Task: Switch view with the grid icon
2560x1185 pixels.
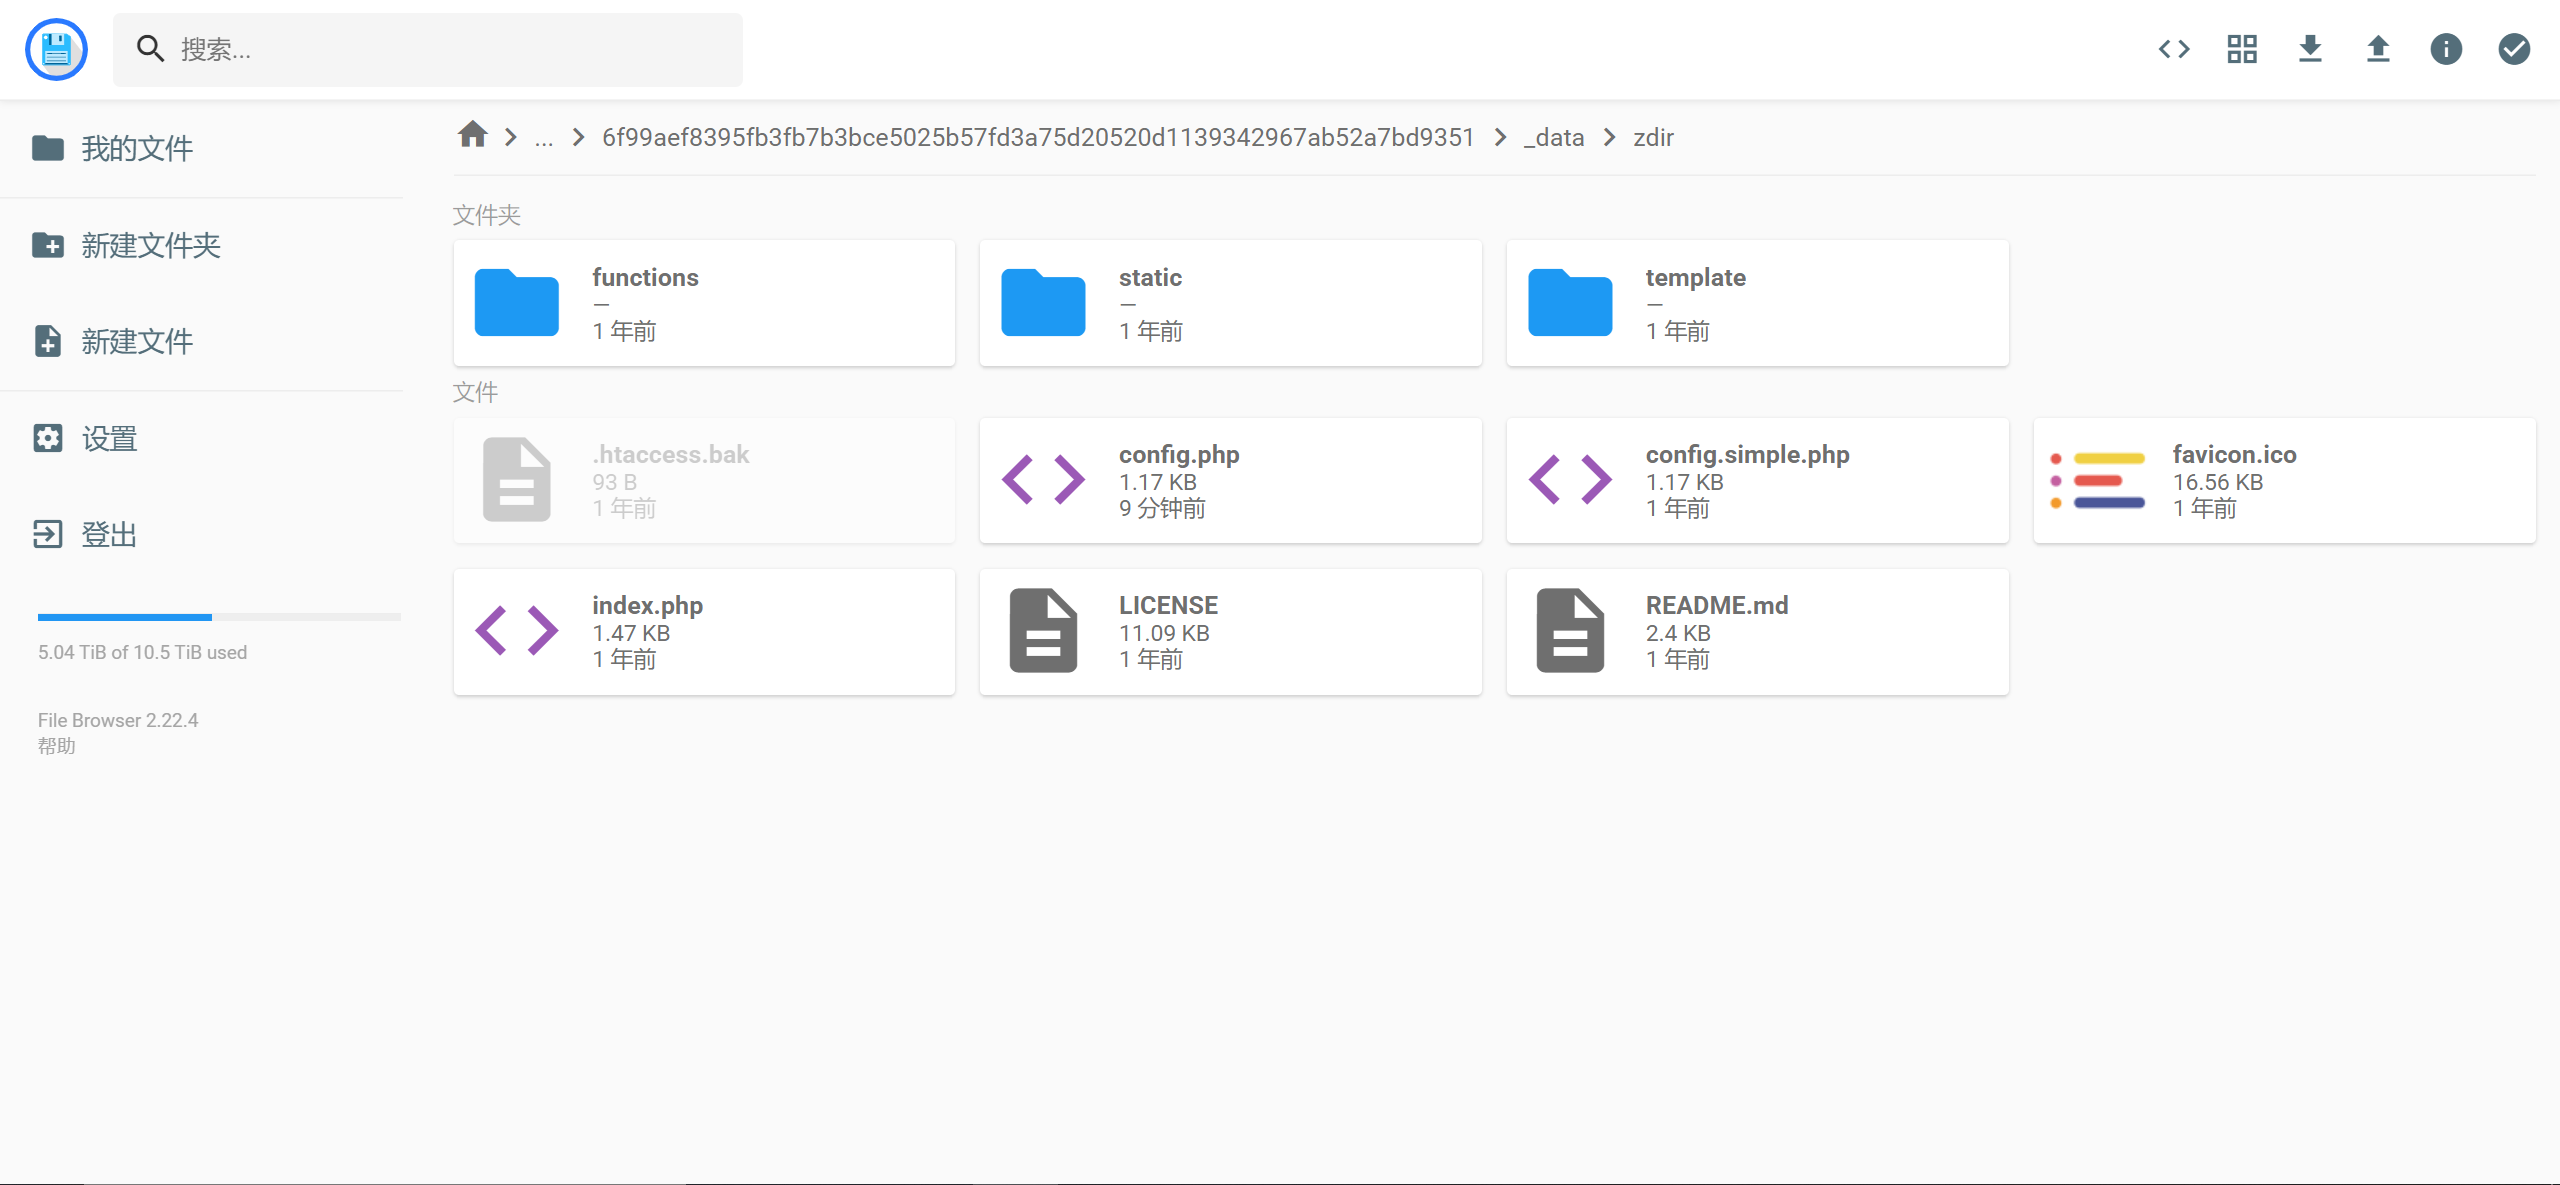Action: [x=2242, y=49]
